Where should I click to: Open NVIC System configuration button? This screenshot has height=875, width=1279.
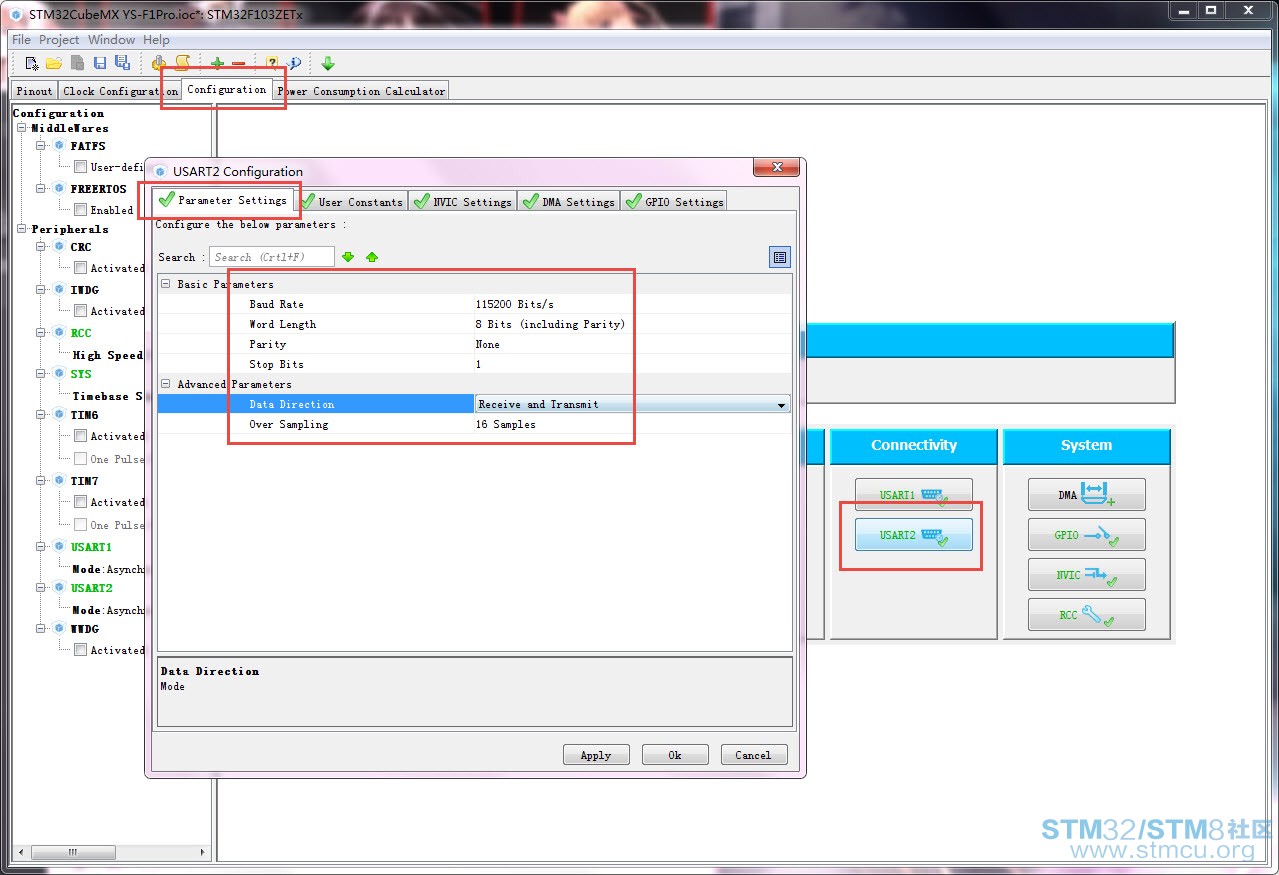pos(1087,574)
